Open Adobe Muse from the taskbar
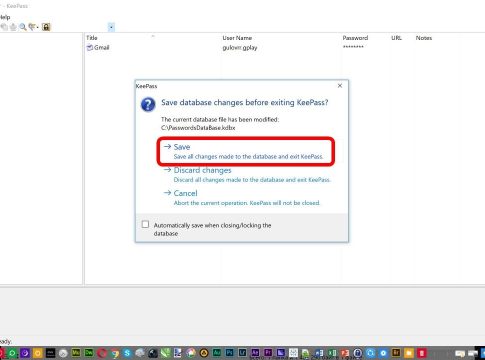The image size is (485, 360). coord(76,352)
